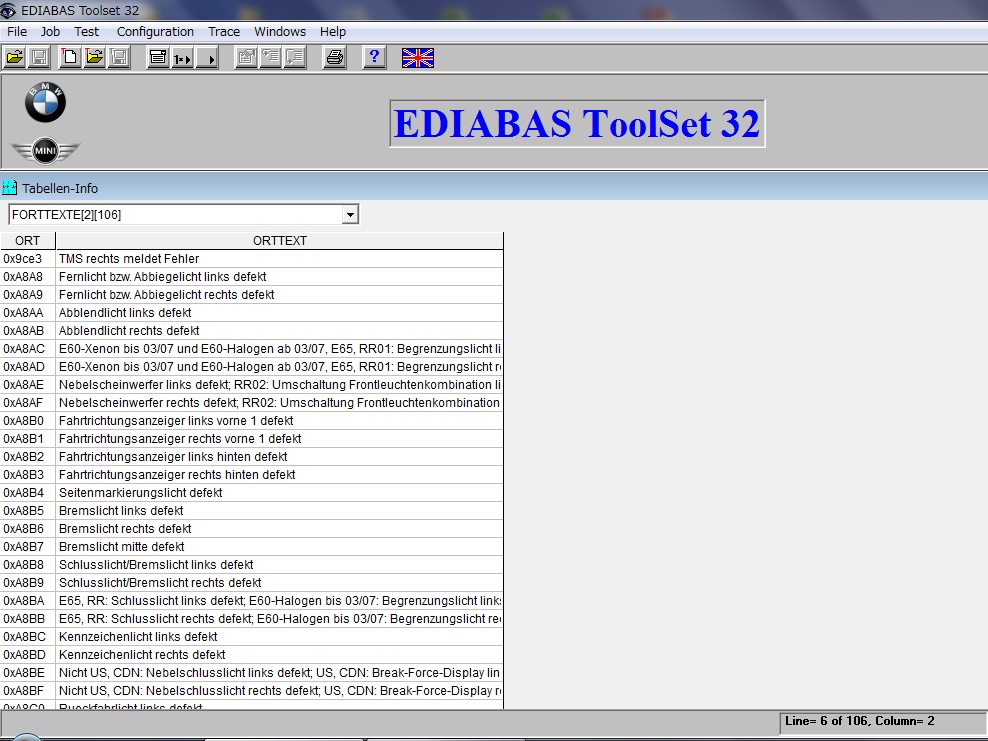Click the grayed indent-list toolbar icon
Screen dimensions: 988x741
pos(271,58)
